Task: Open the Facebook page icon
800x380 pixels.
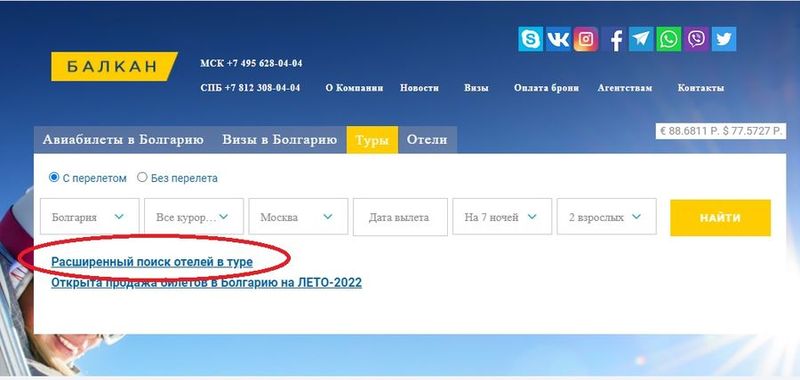Action: (613, 39)
